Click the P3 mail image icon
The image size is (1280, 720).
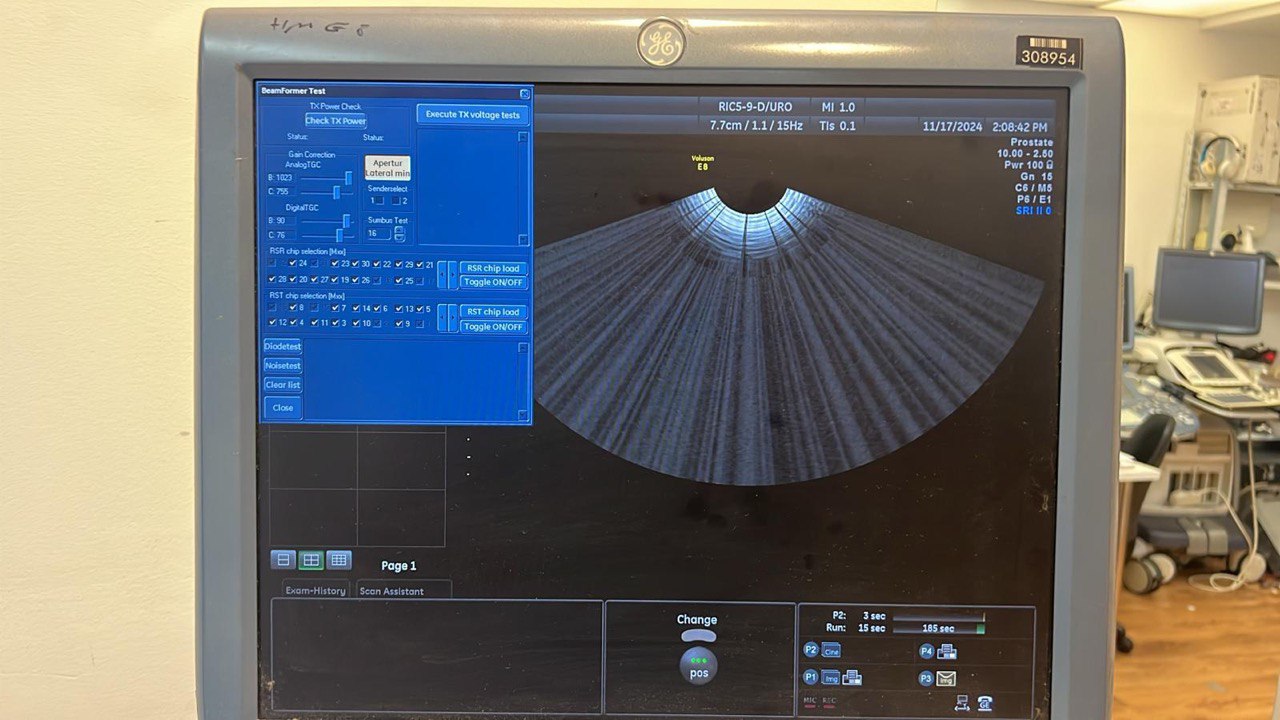946,678
